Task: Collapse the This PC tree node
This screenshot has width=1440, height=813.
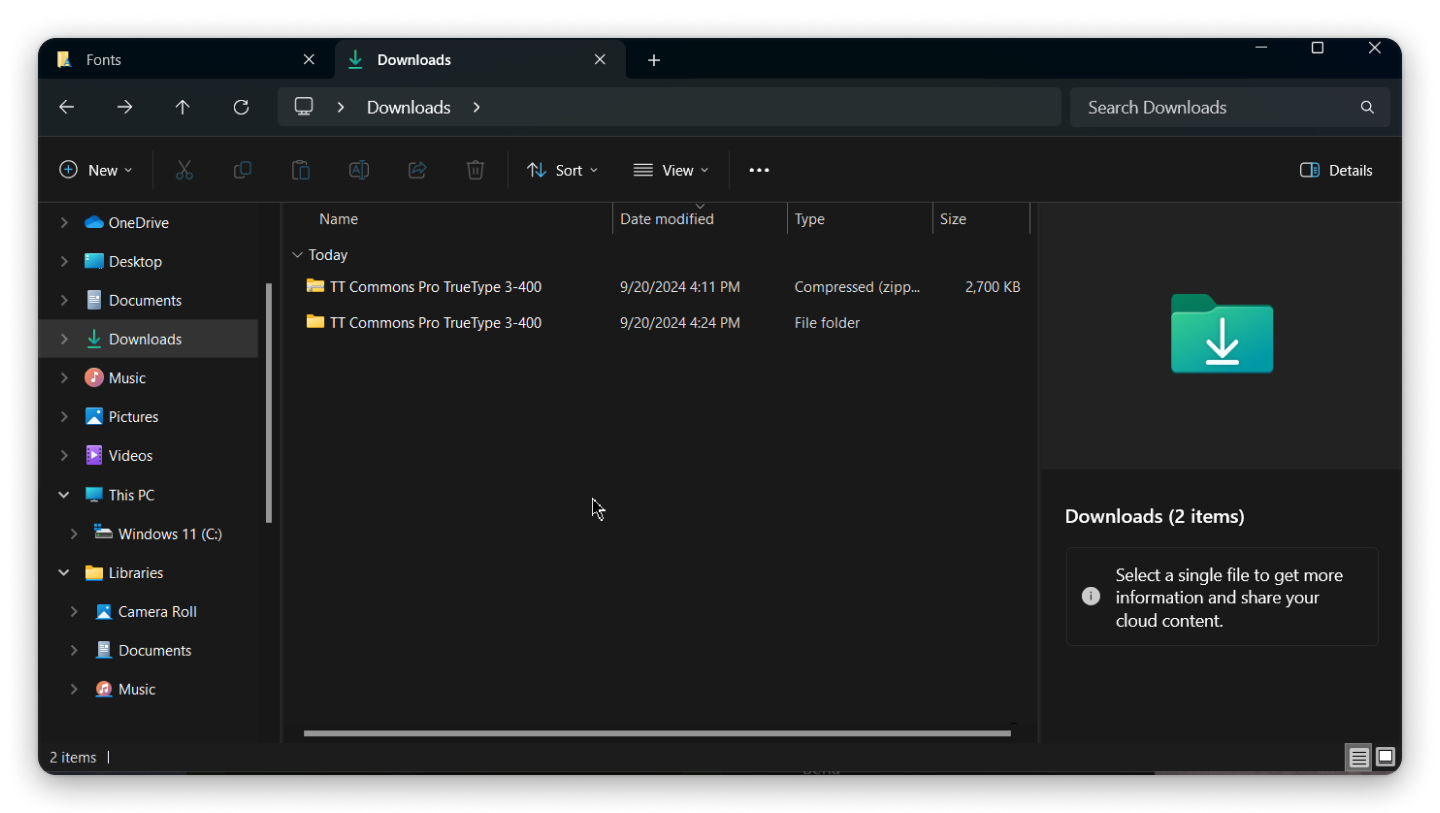Action: 64,495
